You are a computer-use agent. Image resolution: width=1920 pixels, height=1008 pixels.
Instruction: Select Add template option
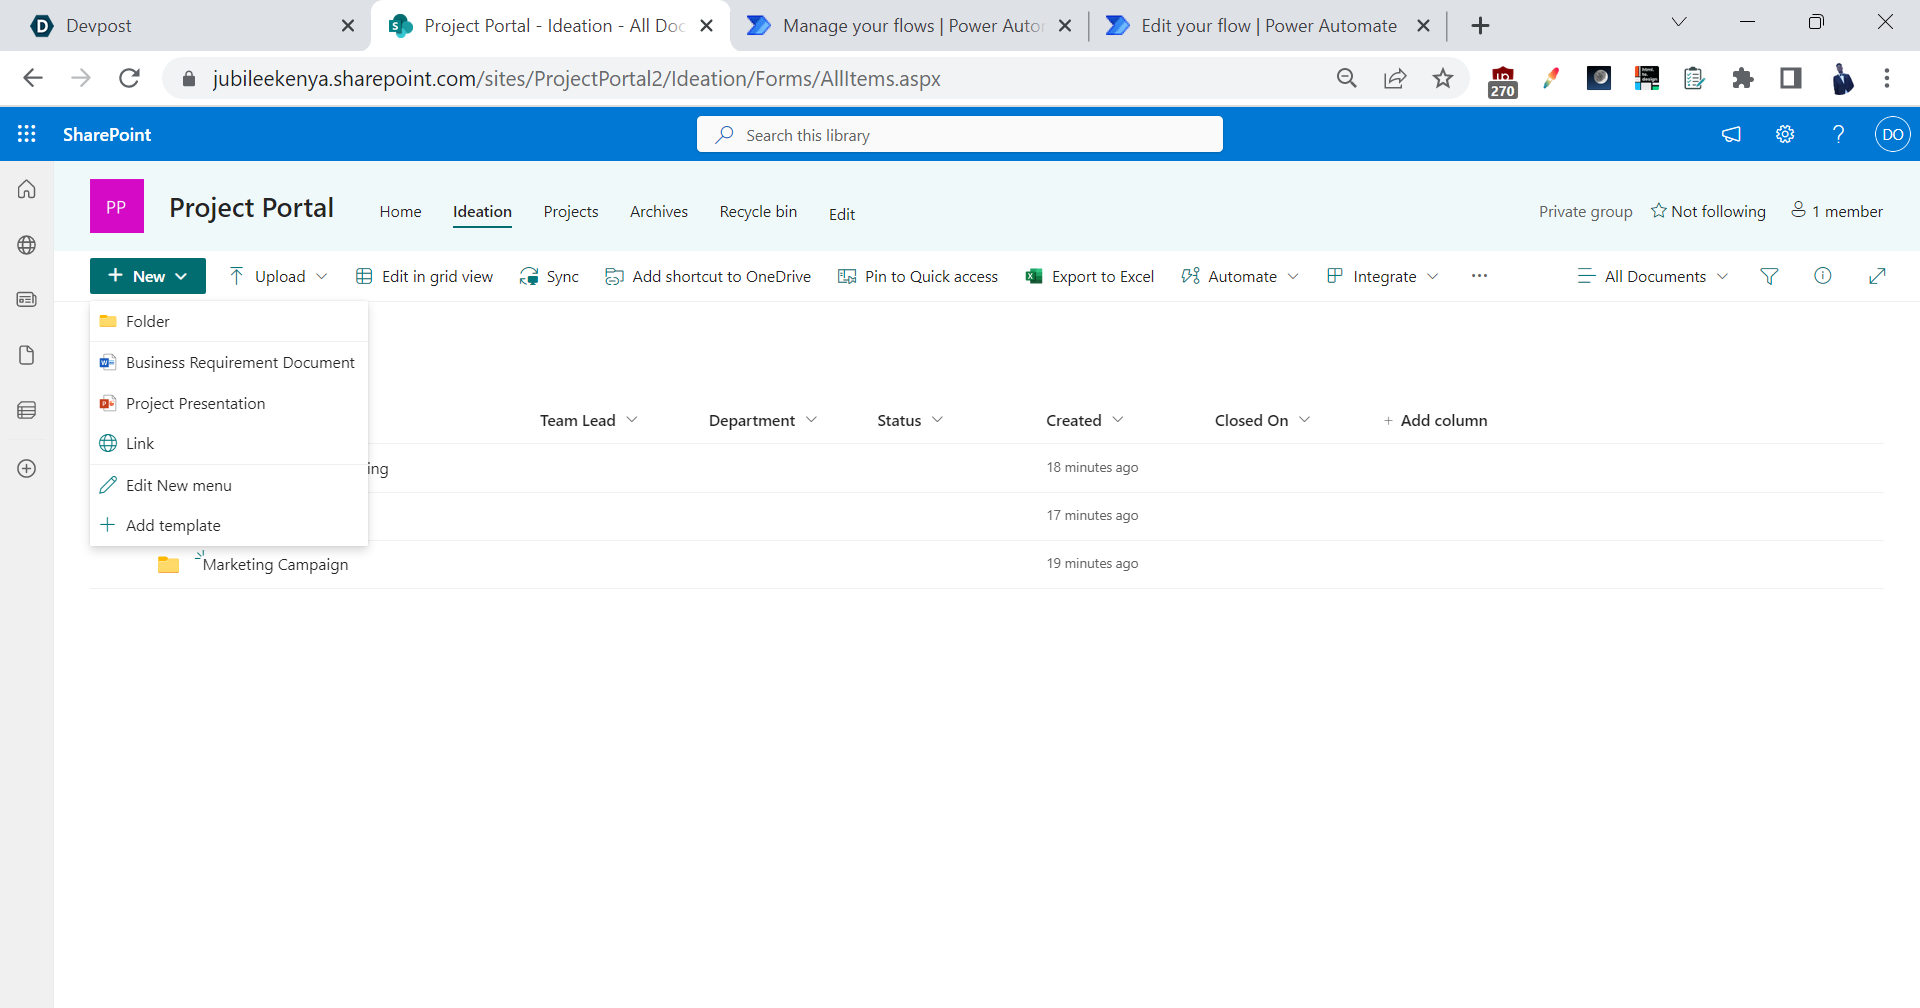click(229, 525)
